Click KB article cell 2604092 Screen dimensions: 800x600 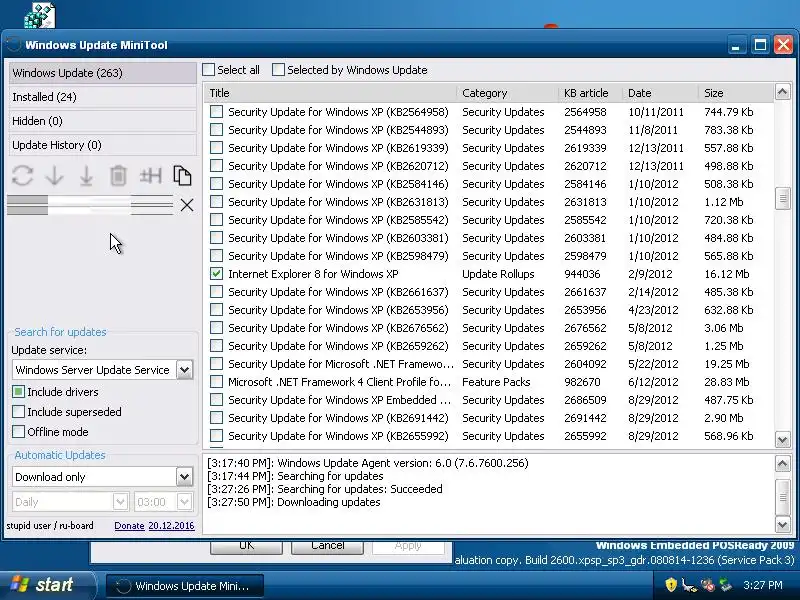[585, 364]
